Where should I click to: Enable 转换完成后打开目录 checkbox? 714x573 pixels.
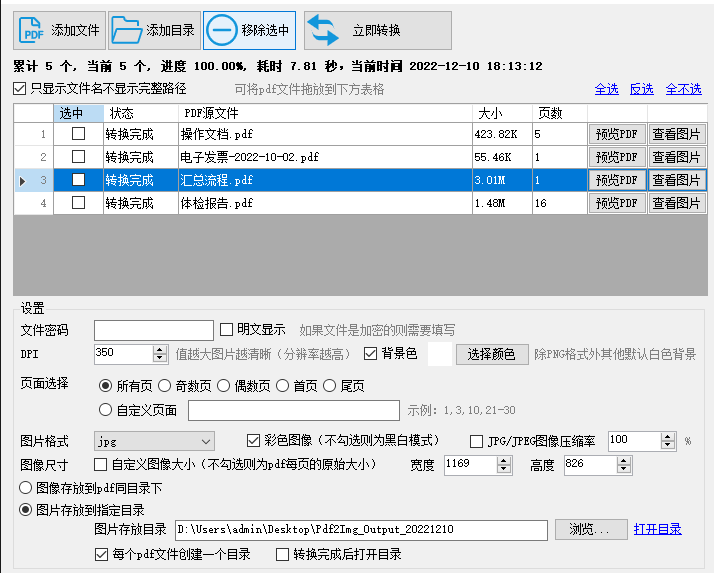pyautogui.click(x=282, y=554)
